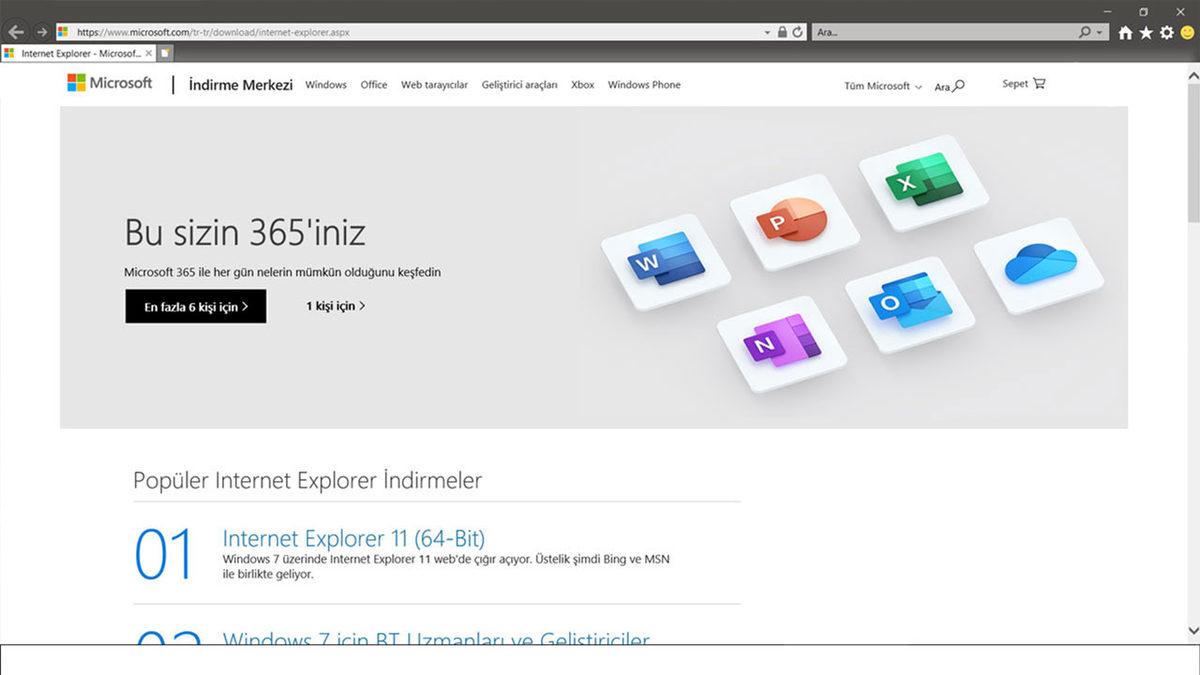Expand the Tüm Microsoft dropdown
Viewport: 1200px width, 675px height.
[879, 86]
